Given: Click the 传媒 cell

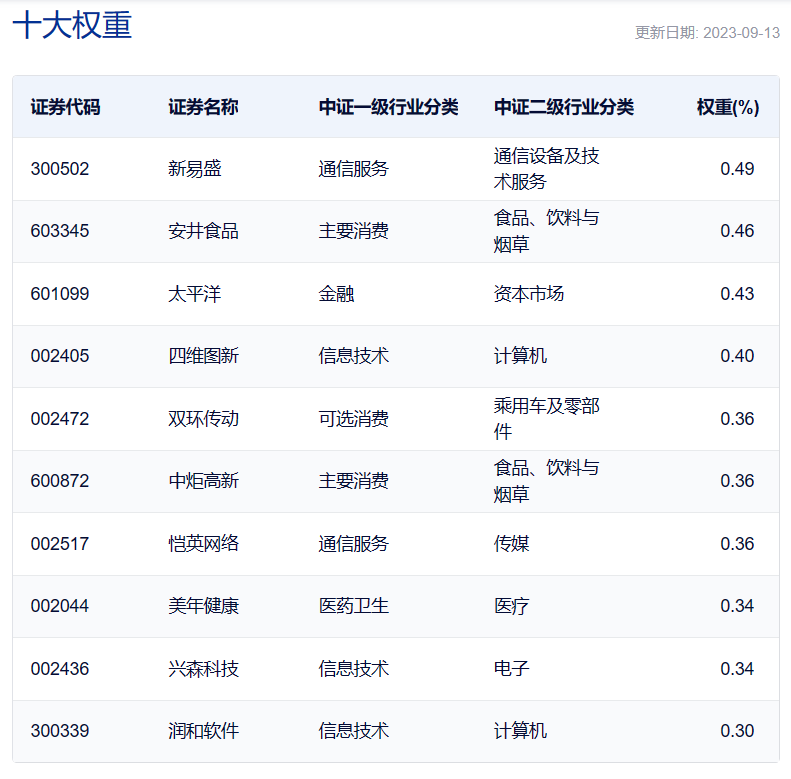Looking at the screenshot, I should [512, 544].
